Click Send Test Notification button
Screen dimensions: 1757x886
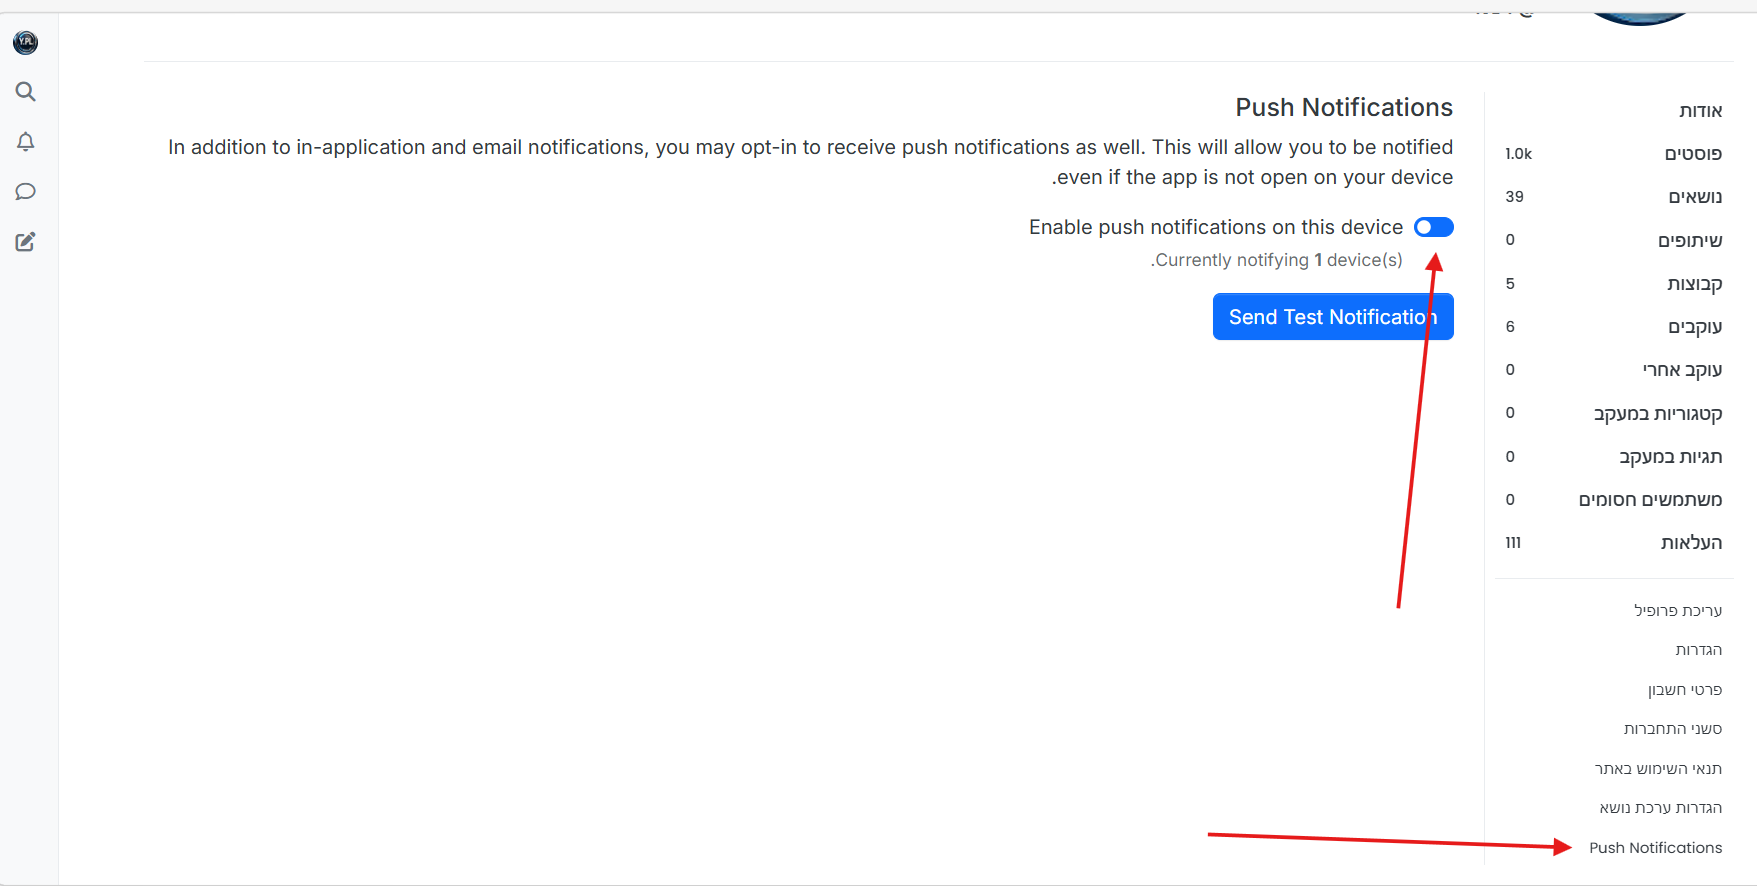(x=1332, y=317)
